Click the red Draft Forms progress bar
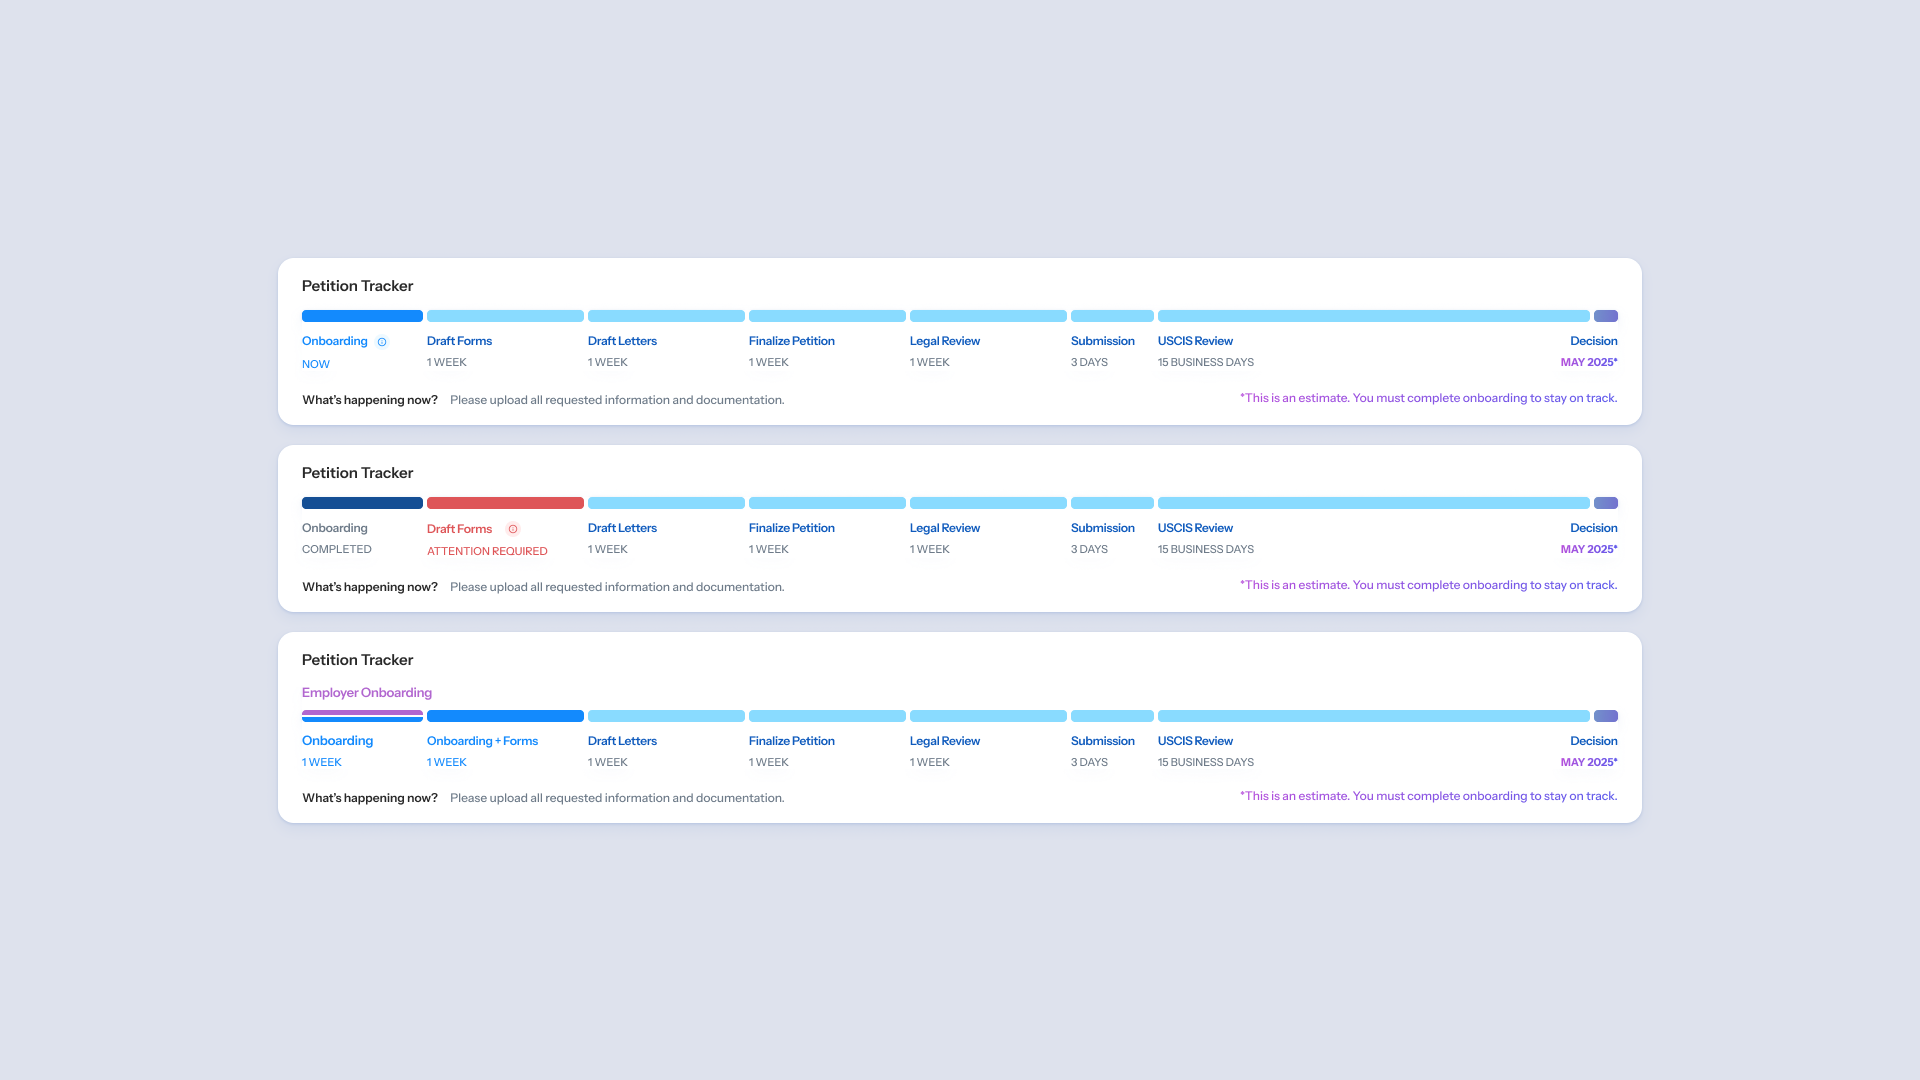The width and height of the screenshot is (1920, 1080). [505, 503]
